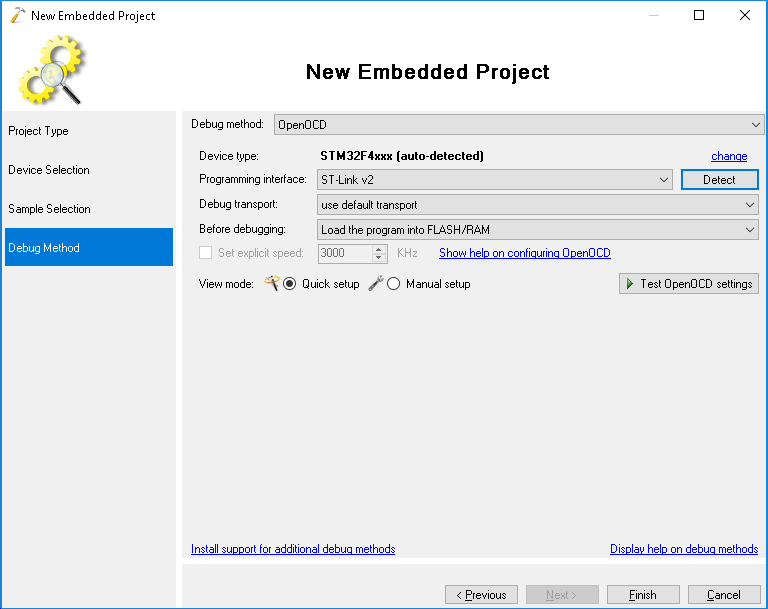
Task: Click the explicit speed 3000 input field
Action: point(345,253)
